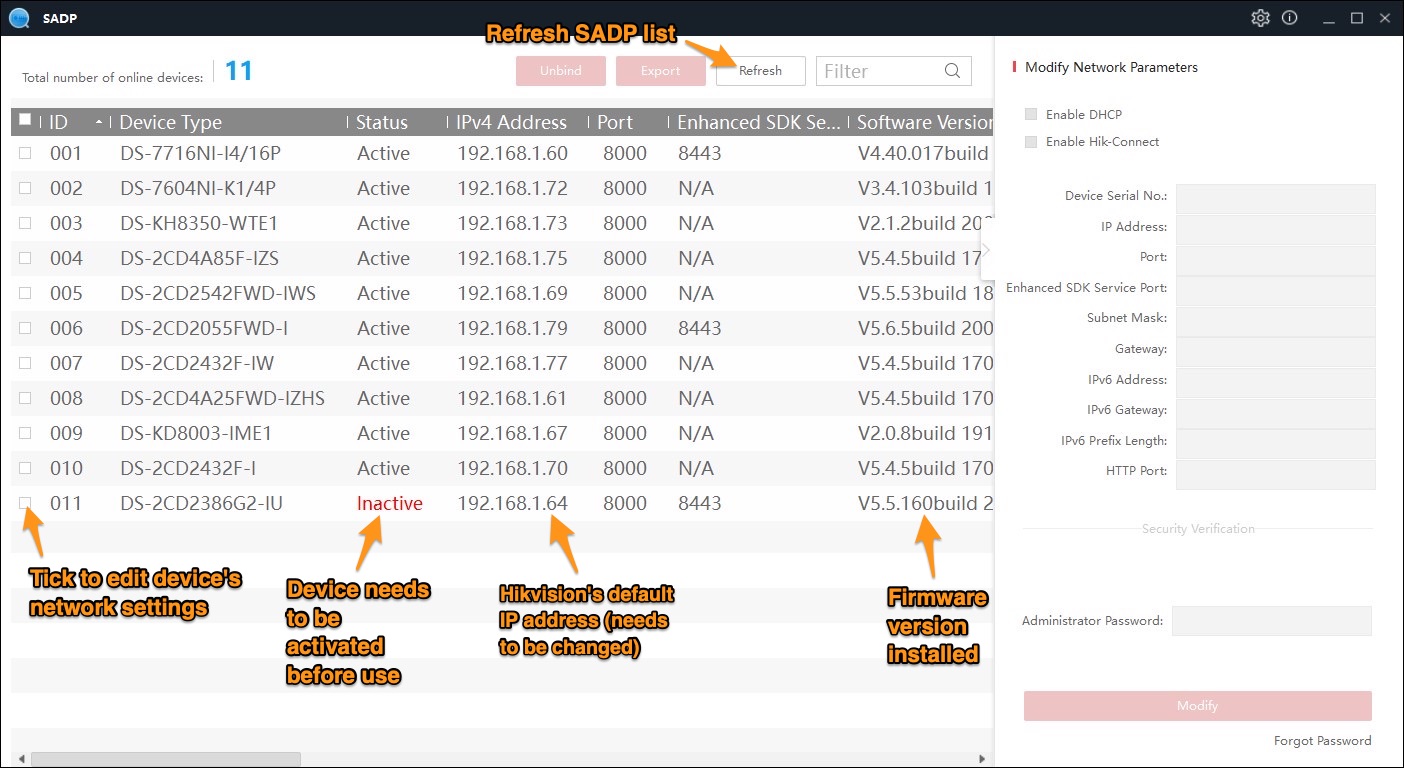1404x768 pixels.
Task: Click the info icon in title bar
Action: pos(1289,18)
